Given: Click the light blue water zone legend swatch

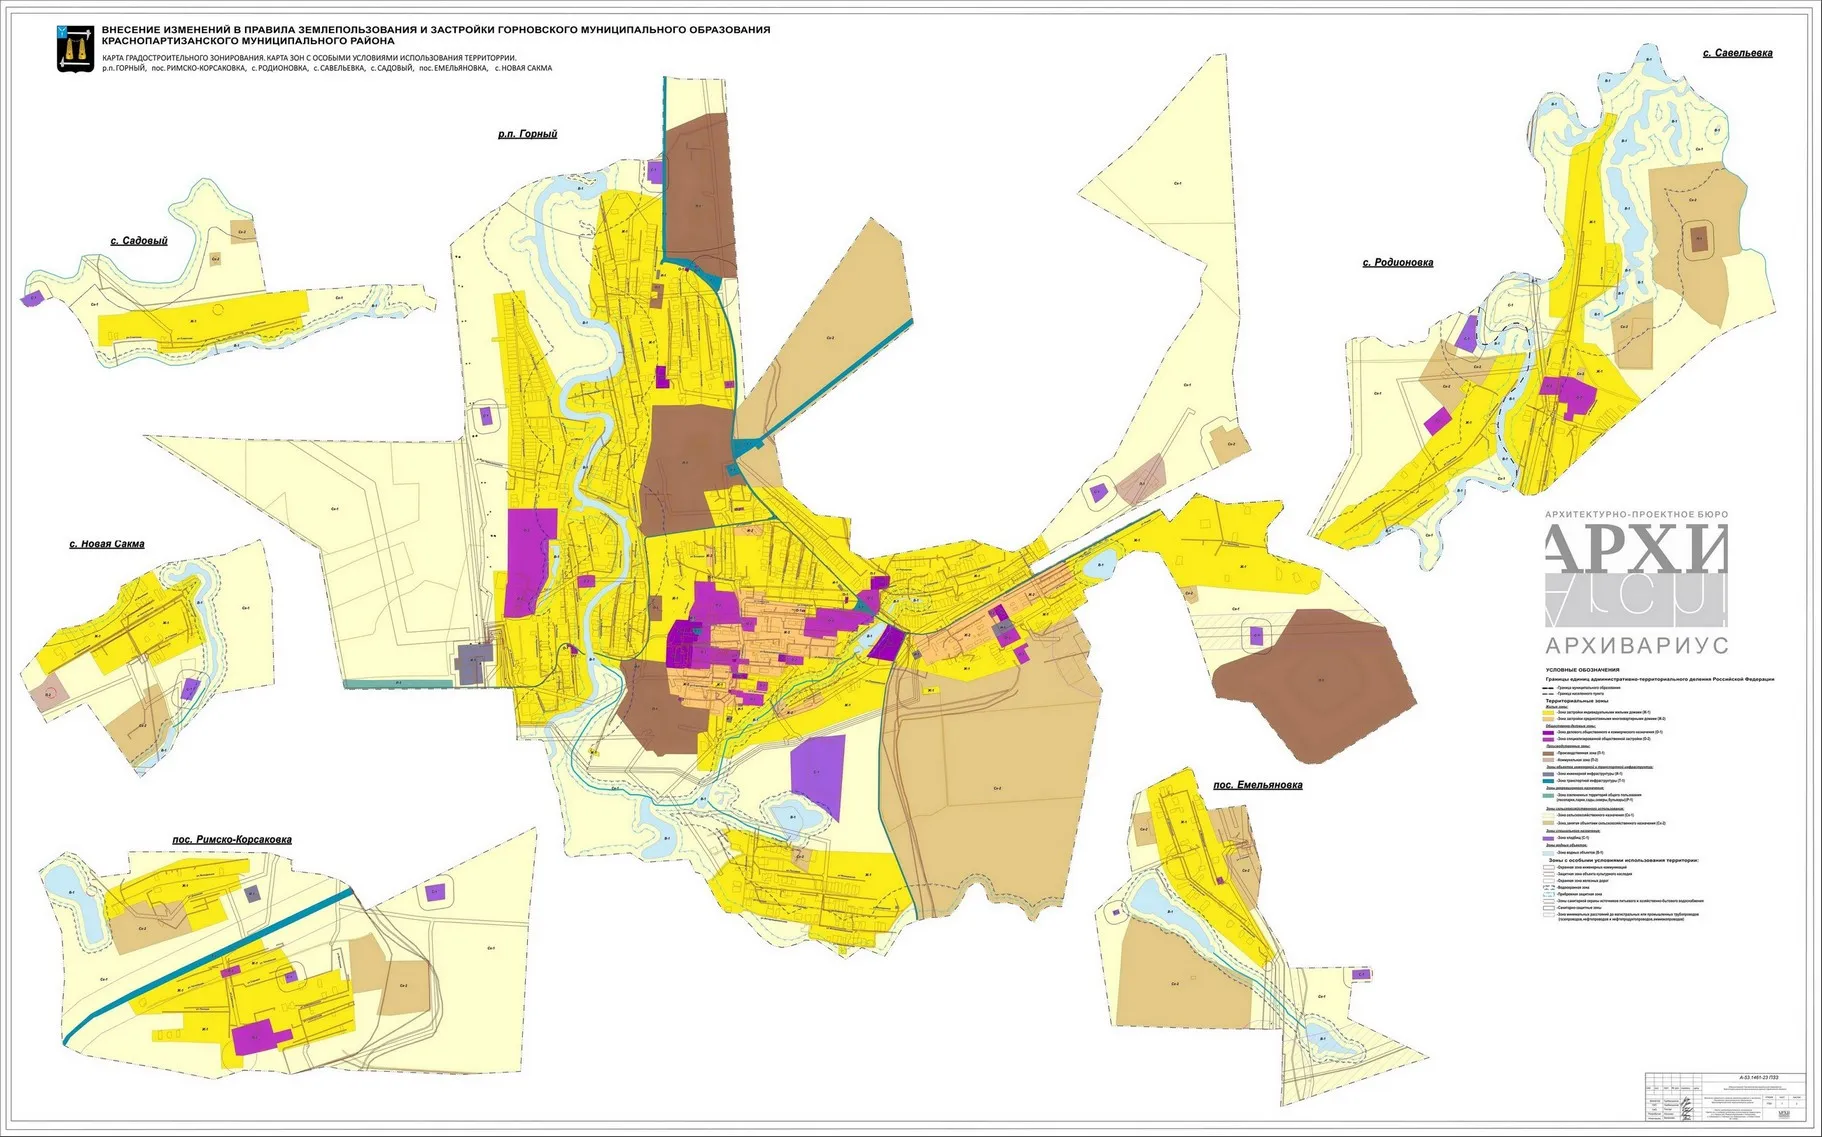Looking at the screenshot, I should point(1548,852).
